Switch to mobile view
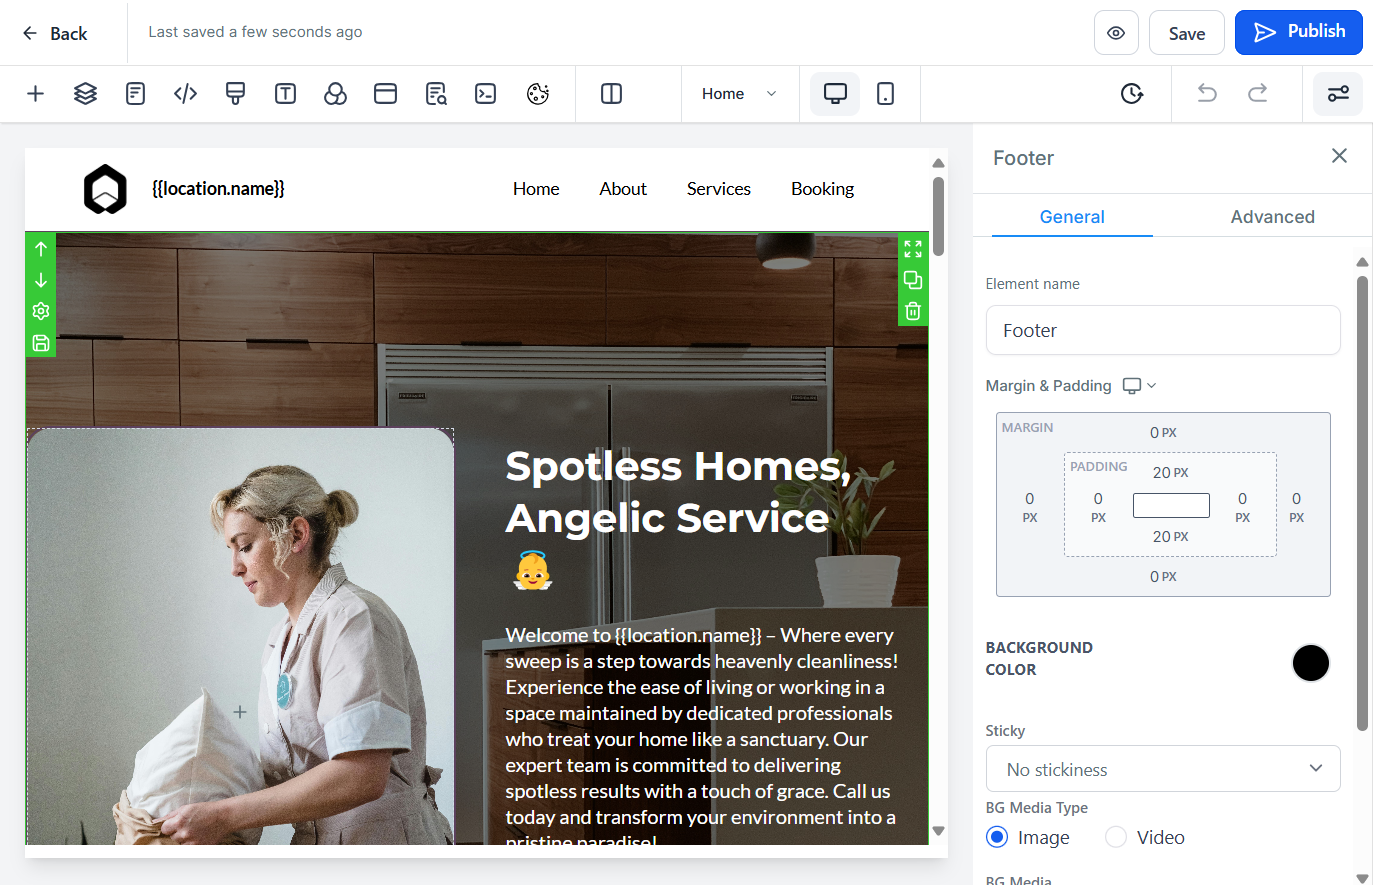 coord(885,94)
